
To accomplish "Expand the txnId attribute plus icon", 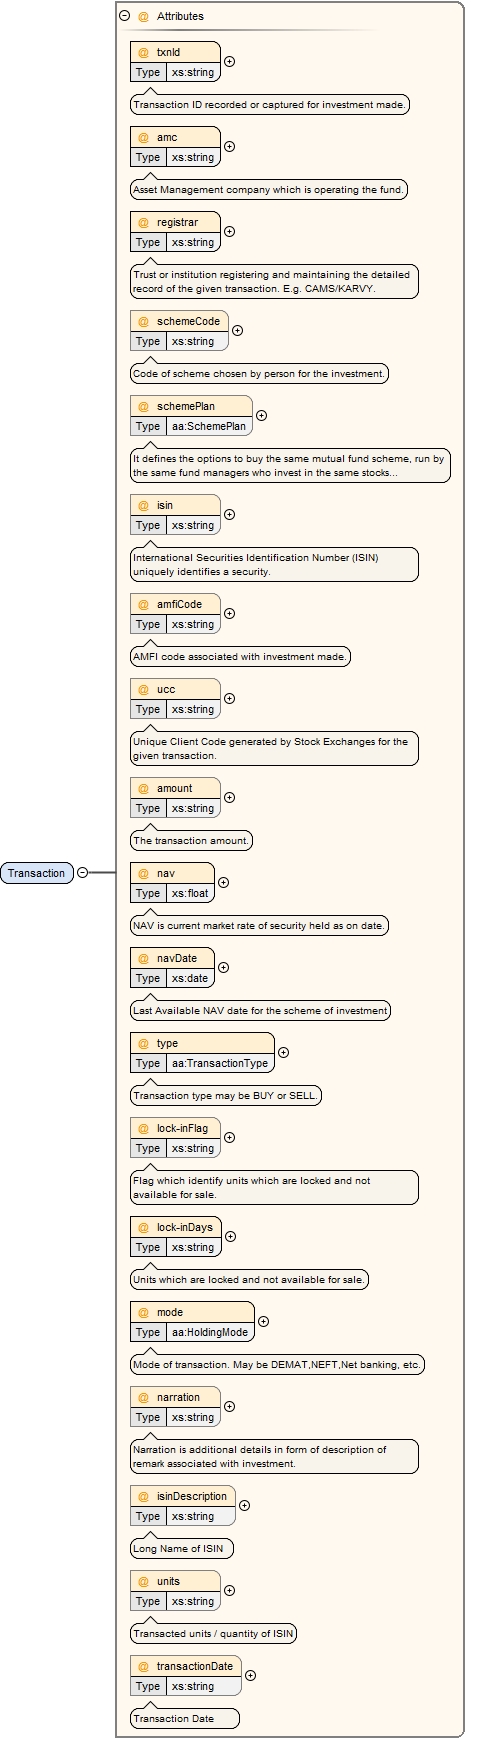I will point(230,61).
